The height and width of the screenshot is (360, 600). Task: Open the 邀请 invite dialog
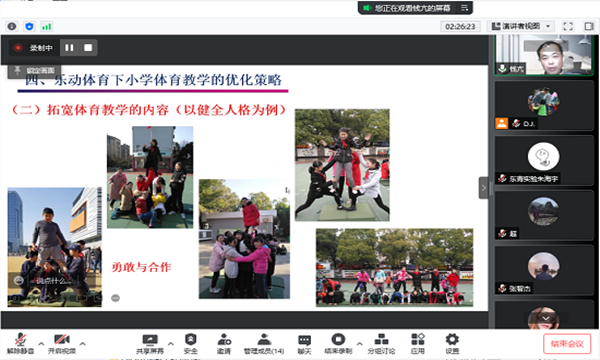pyautogui.click(x=224, y=344)
